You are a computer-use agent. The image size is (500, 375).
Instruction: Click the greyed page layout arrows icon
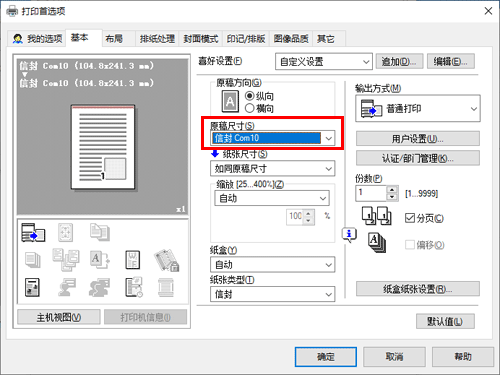pyautogui.click(x=66, y=232)
